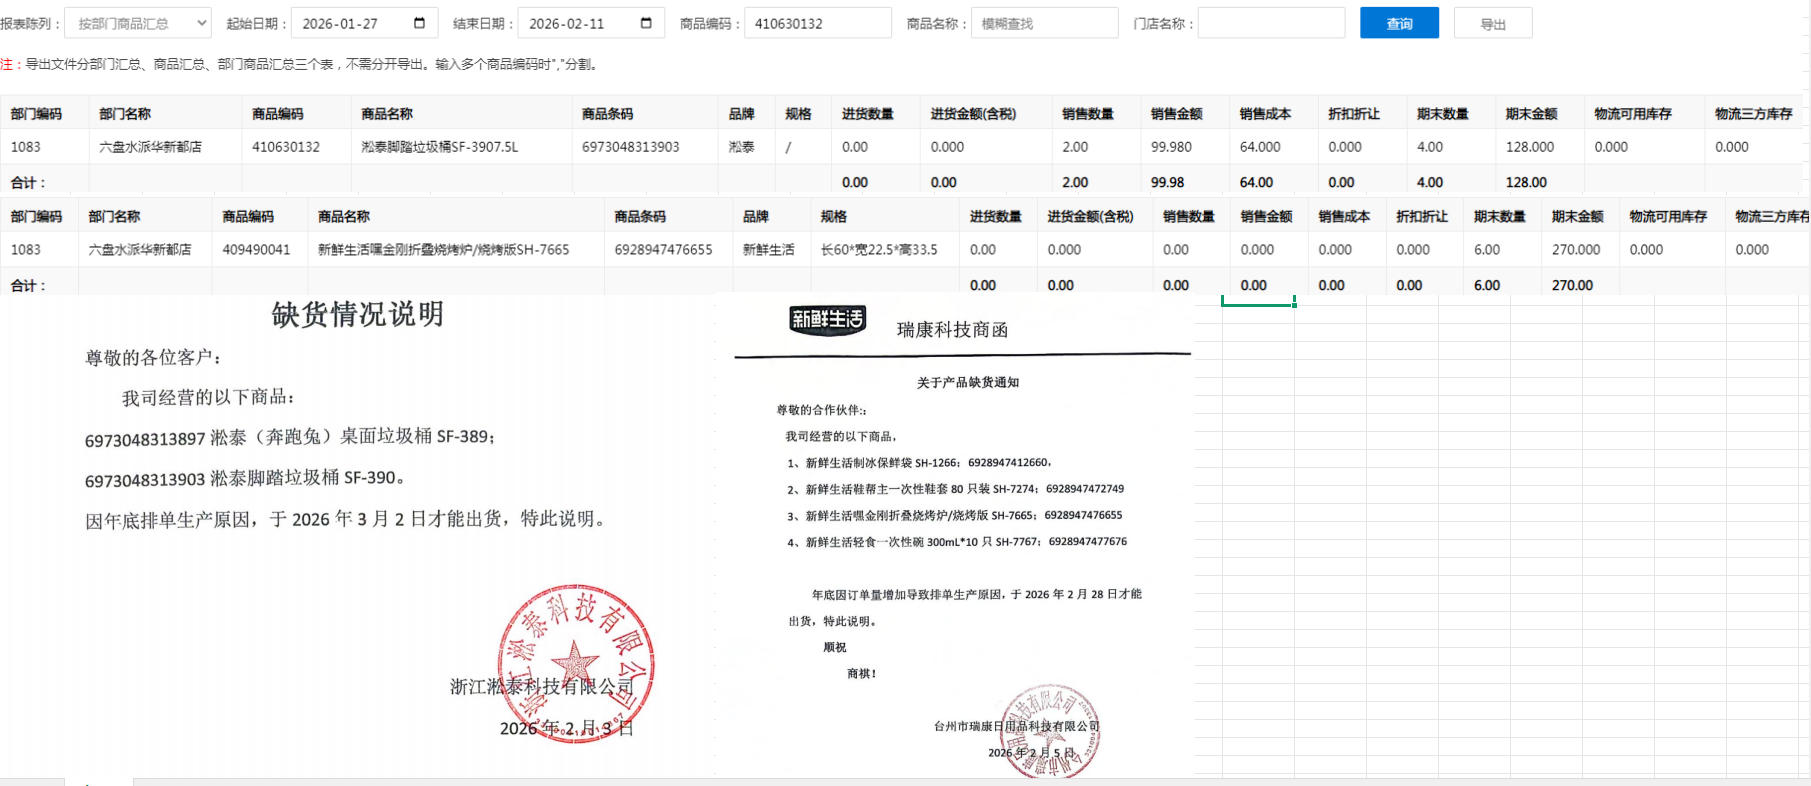Viewport: 1811px width, 786px height.
Task: Select the 规格 column header in second table
Action: pyautogui.click(x=833, y=217)
